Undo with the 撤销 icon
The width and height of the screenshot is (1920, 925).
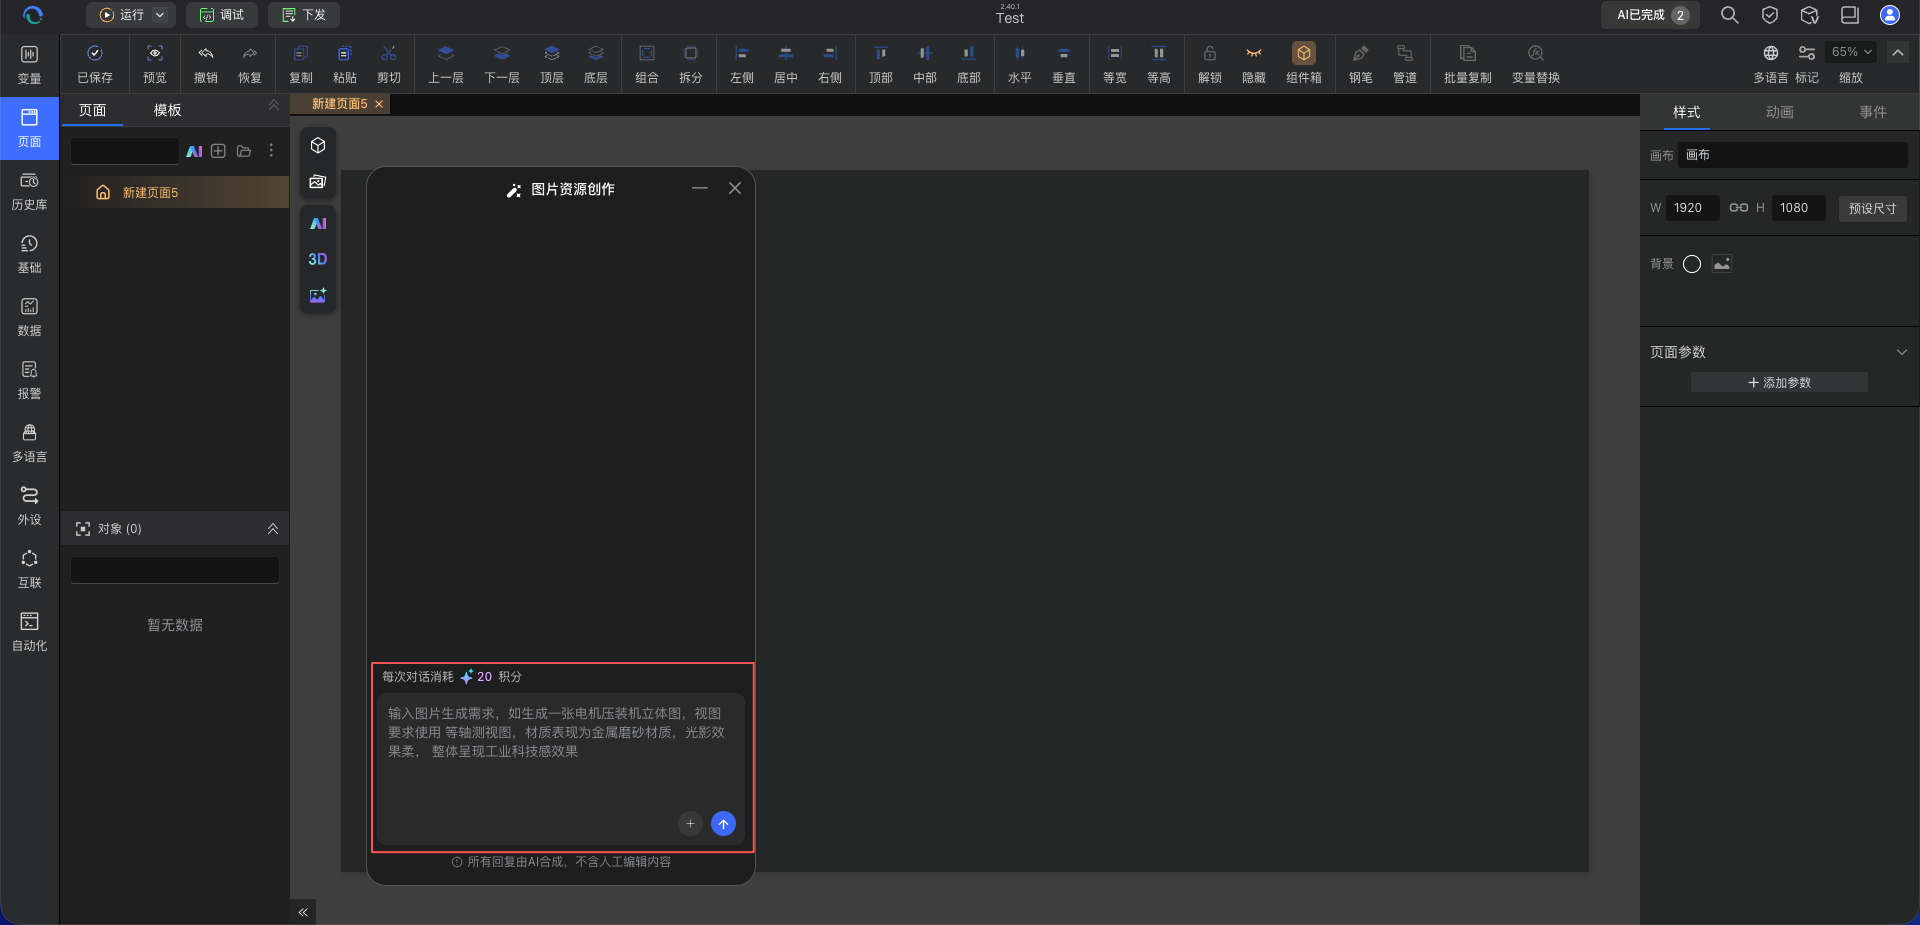(x=206, y=64)
